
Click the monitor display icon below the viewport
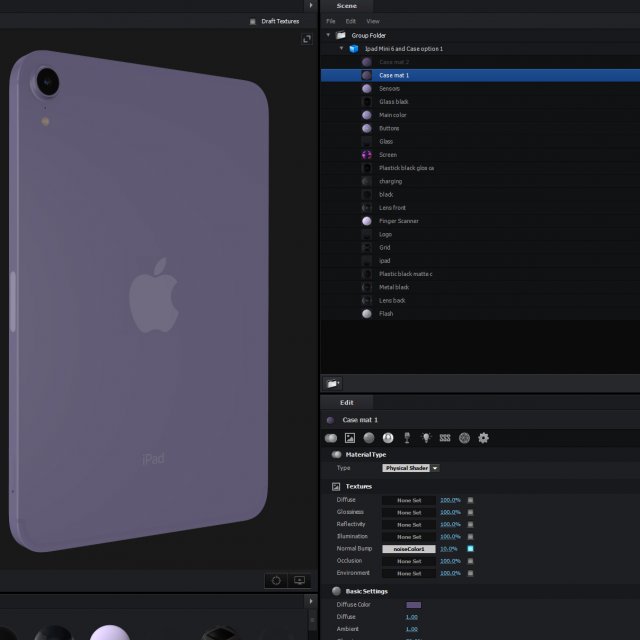pos(300,580)
